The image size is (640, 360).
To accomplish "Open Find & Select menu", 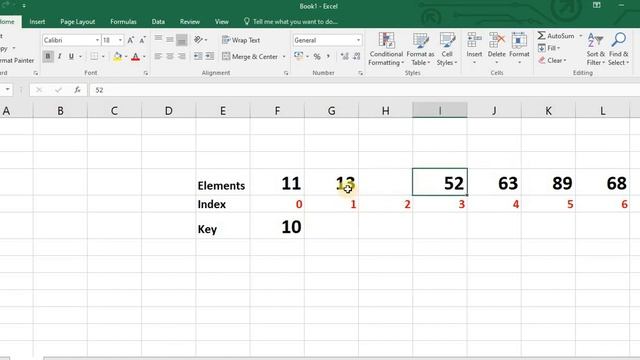I will 618,49.
